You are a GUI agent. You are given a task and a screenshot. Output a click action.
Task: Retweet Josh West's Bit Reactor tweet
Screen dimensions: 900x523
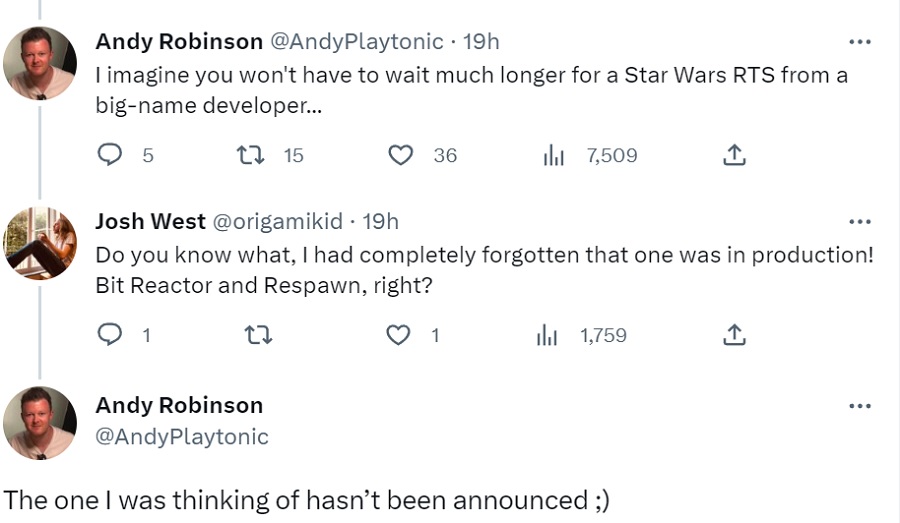point(258,335)
